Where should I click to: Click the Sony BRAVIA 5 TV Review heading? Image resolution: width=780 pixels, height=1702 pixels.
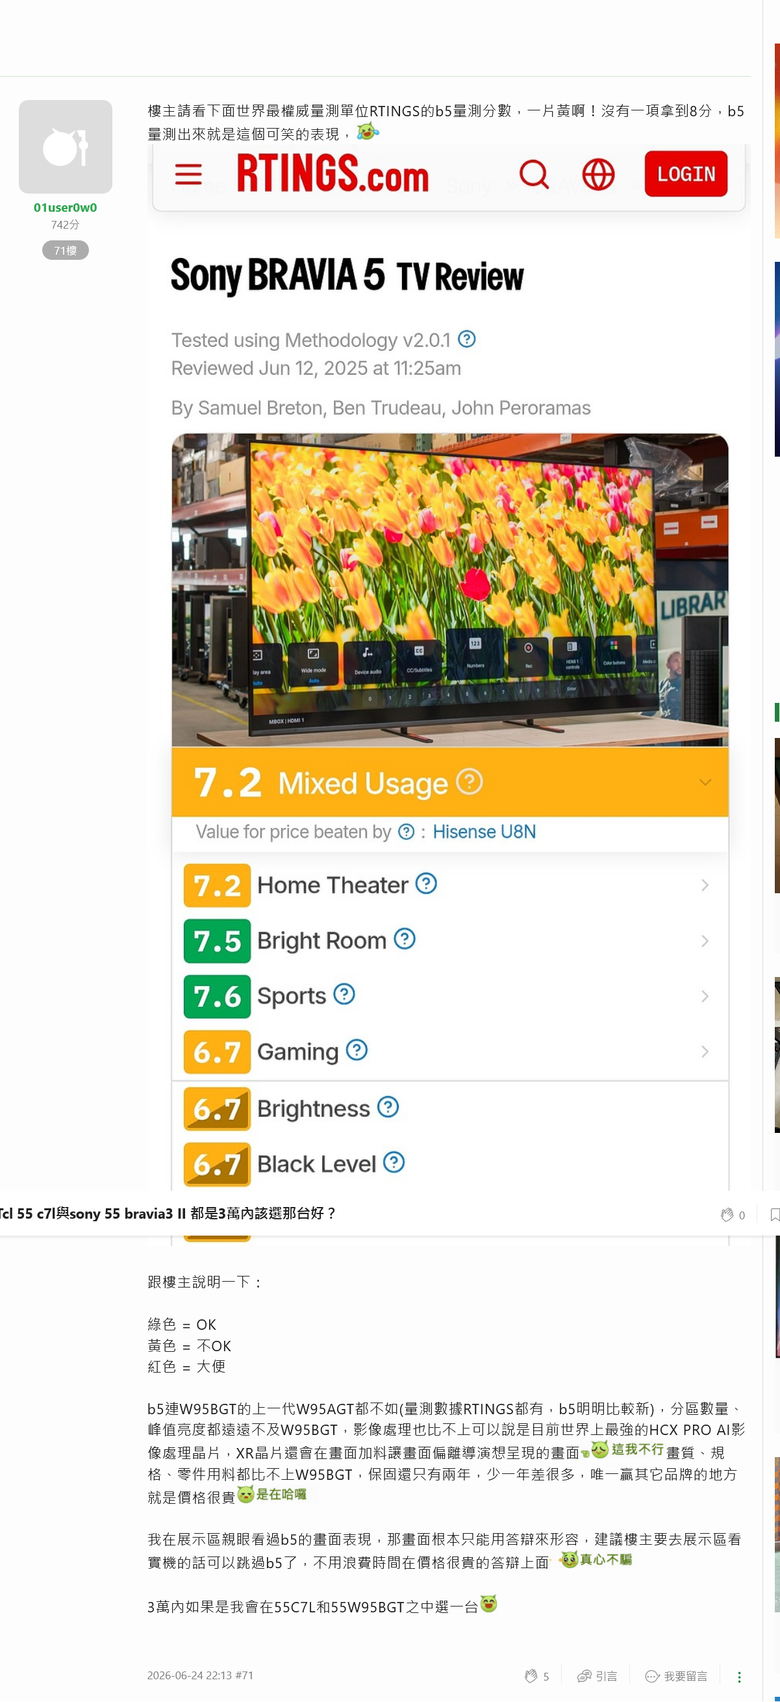pyautogui.click(x=347, y=275)
